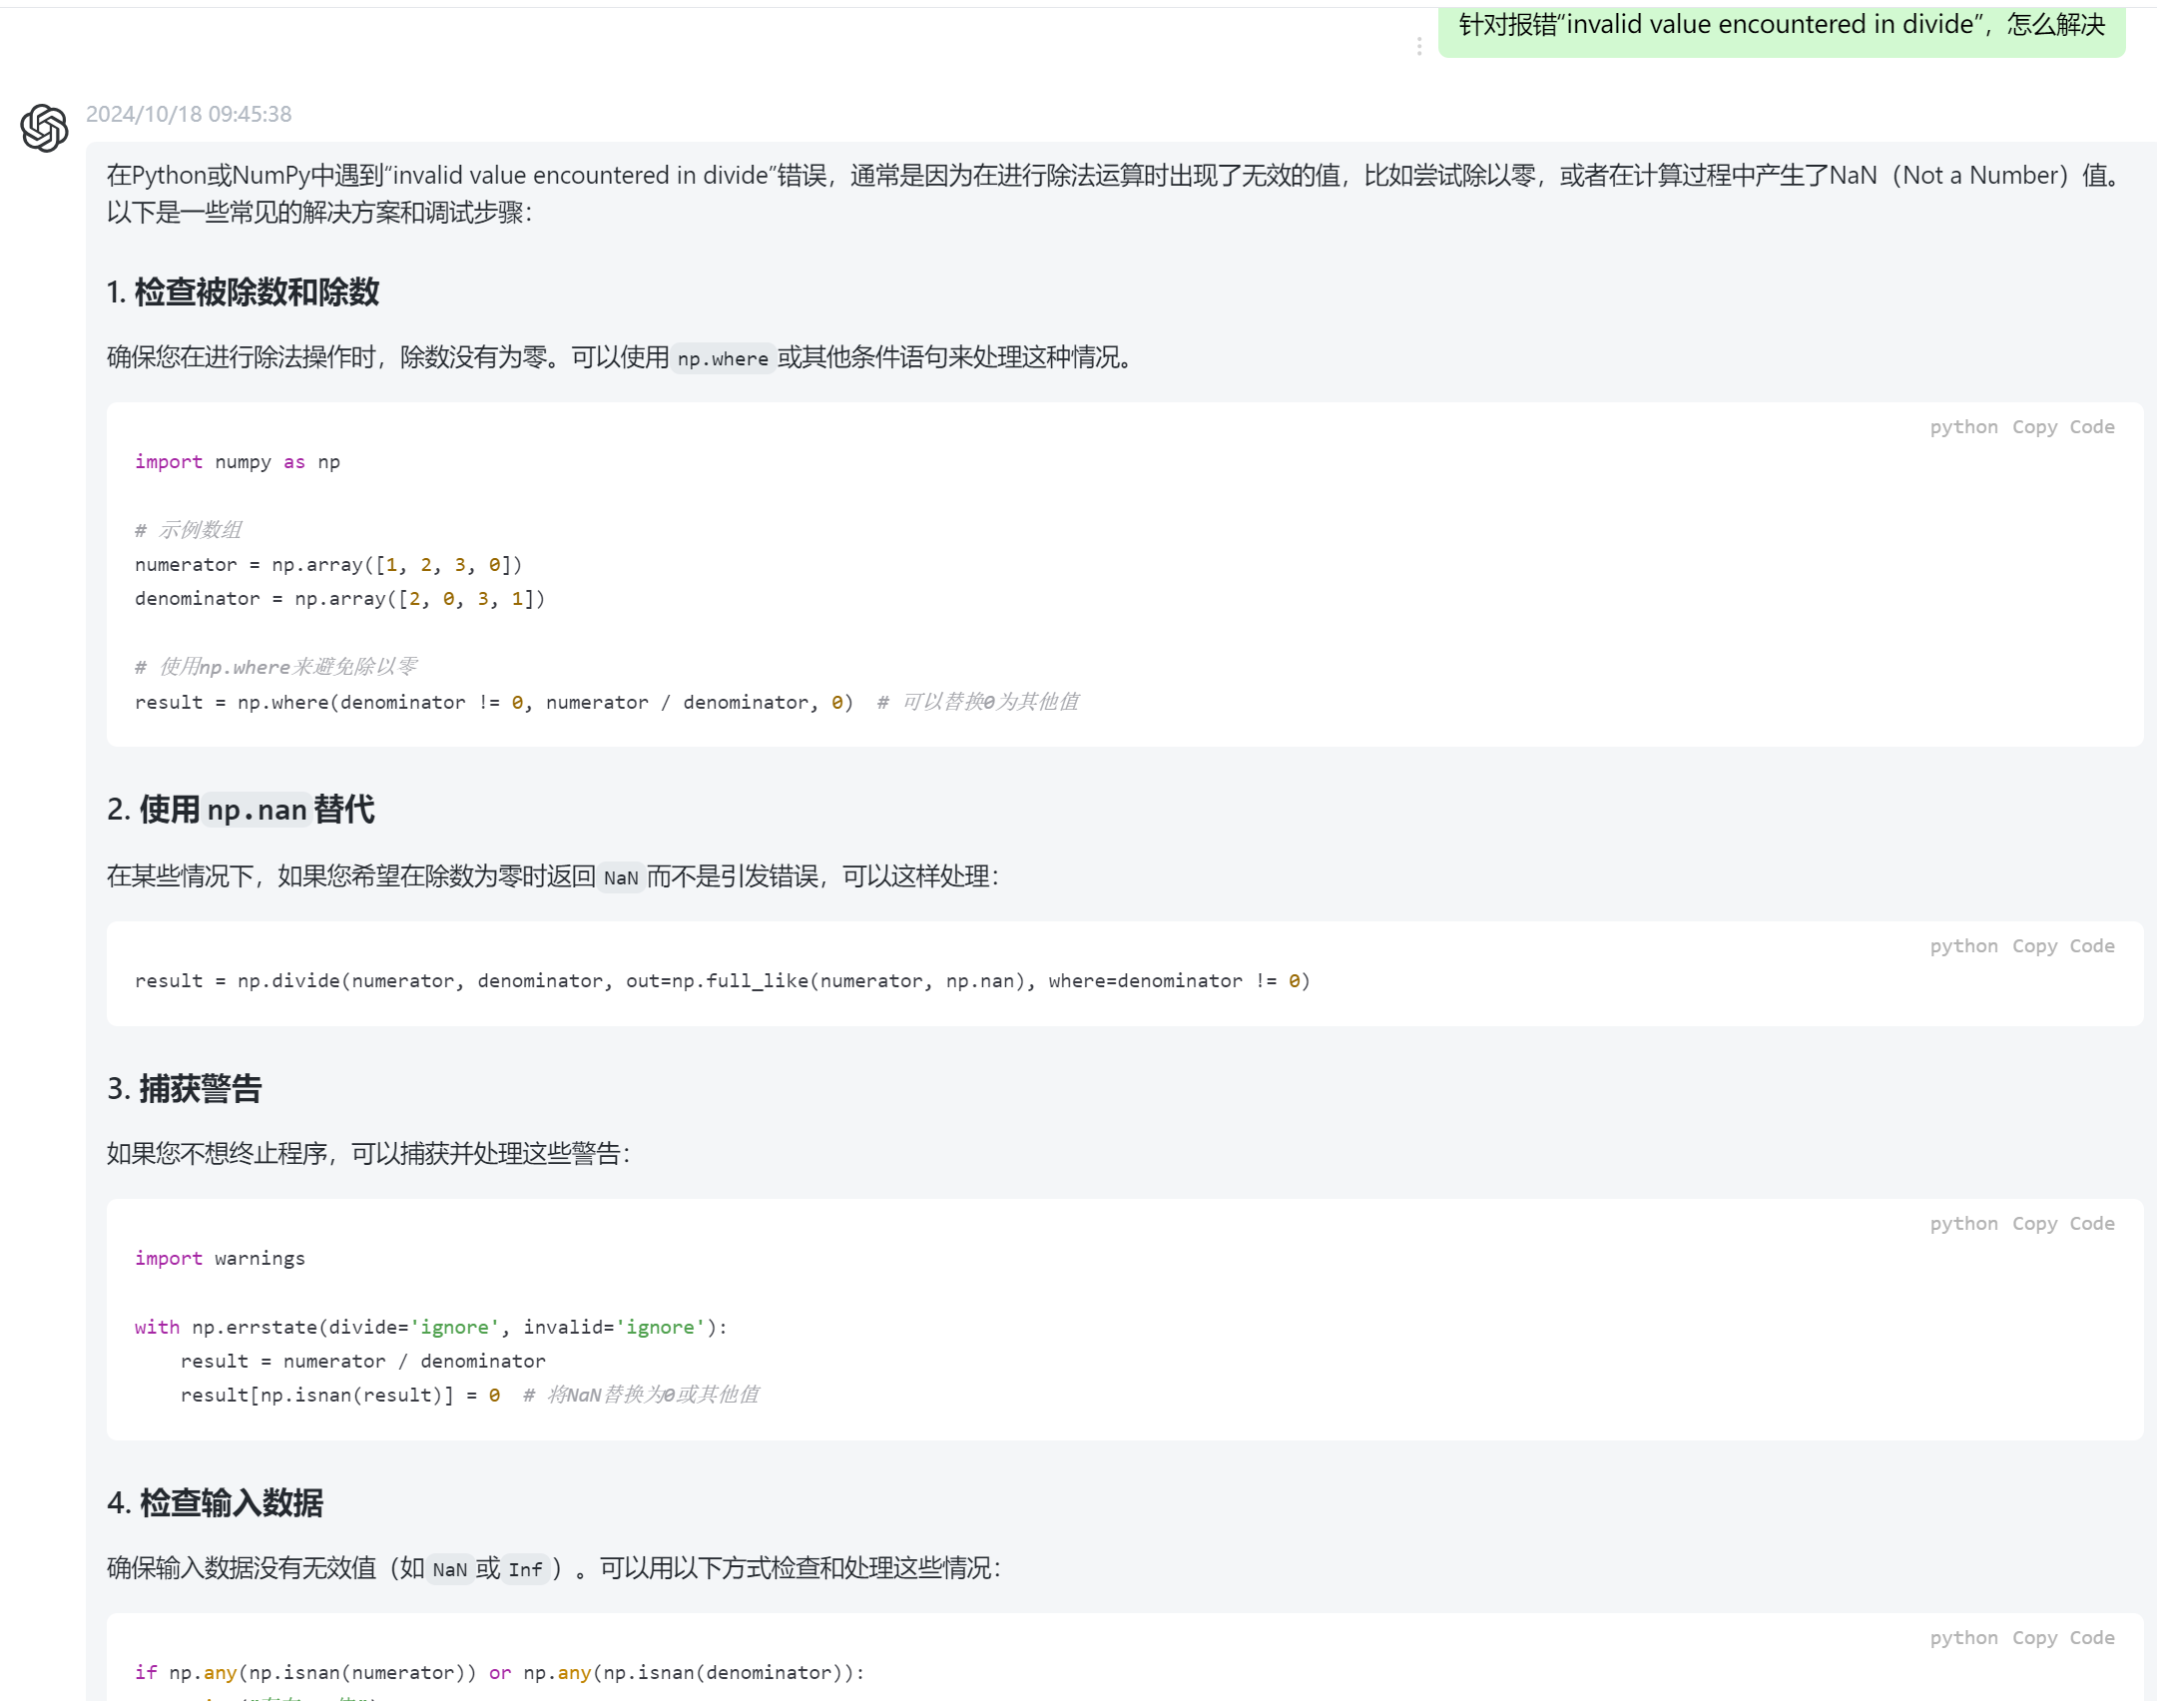Click Code button for second code block
Image resolution: width=2157 pixels, height=1708 pixels.
[2092, 944]
